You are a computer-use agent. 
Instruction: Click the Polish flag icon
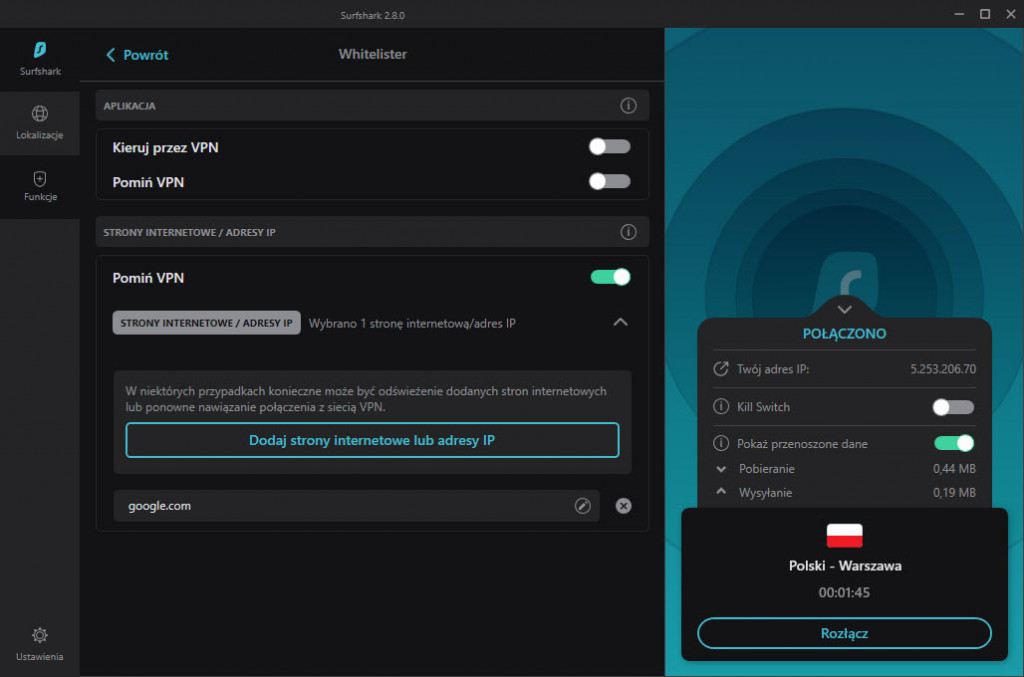coord(844,535)
